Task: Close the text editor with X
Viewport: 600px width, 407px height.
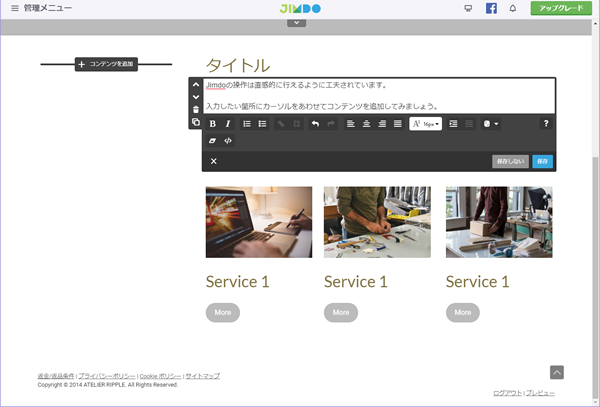Action: 214,161
